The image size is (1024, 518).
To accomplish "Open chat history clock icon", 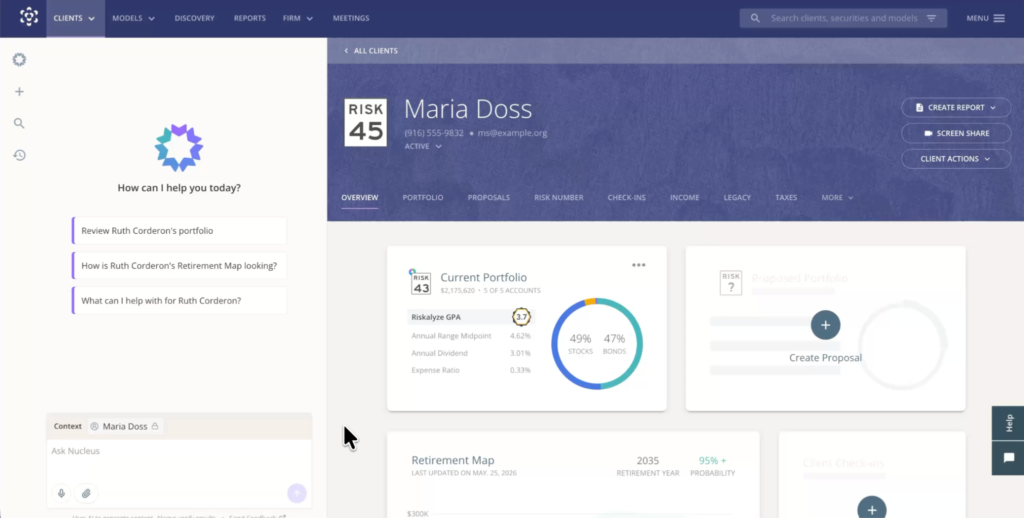I will (x=19, y=155).
